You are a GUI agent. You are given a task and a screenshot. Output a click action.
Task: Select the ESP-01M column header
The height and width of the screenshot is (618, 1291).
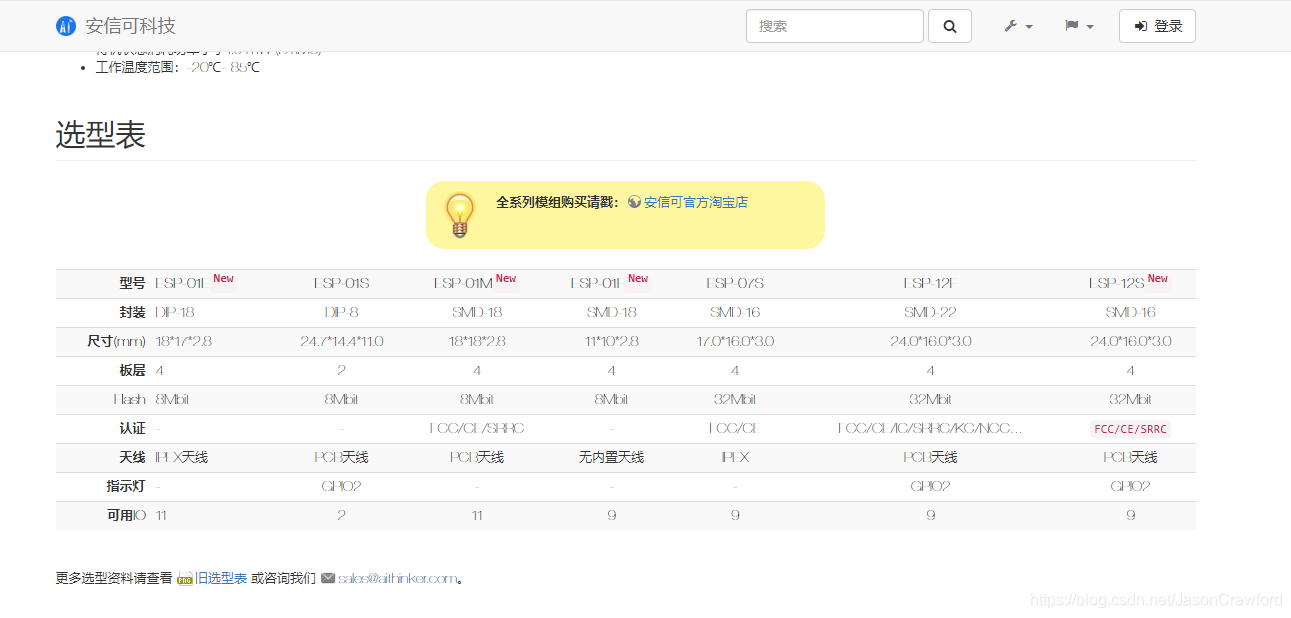coord(463,284)
